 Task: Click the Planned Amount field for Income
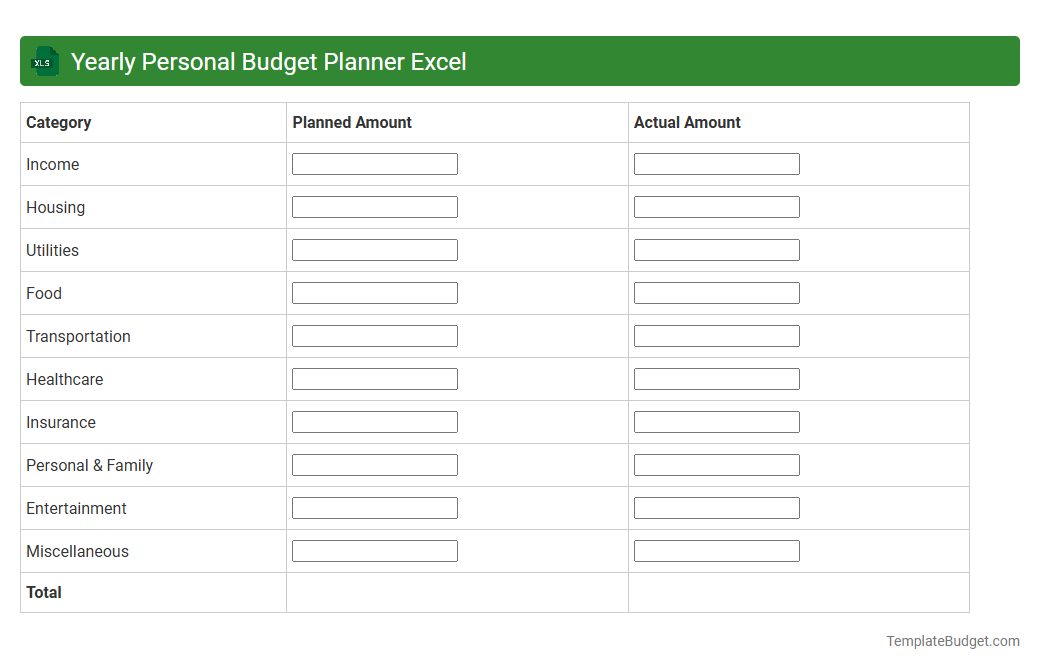374,163
